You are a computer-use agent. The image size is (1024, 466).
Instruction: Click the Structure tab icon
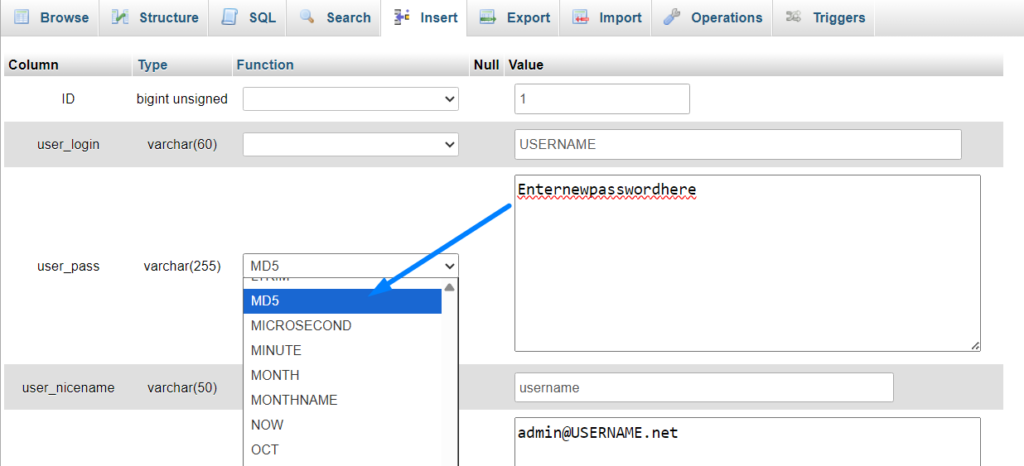point(120,17)
